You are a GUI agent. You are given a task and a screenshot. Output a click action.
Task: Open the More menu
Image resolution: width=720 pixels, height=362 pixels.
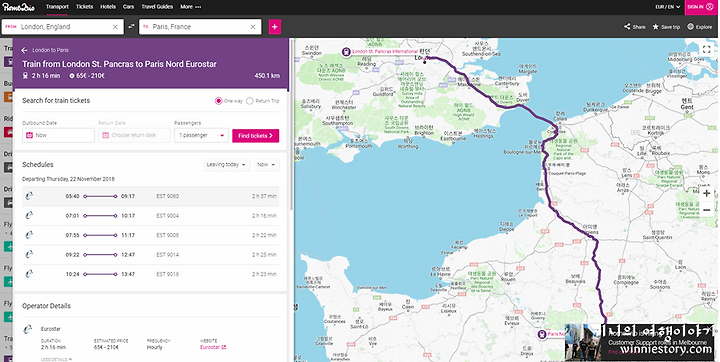click(x=190, y=7)
